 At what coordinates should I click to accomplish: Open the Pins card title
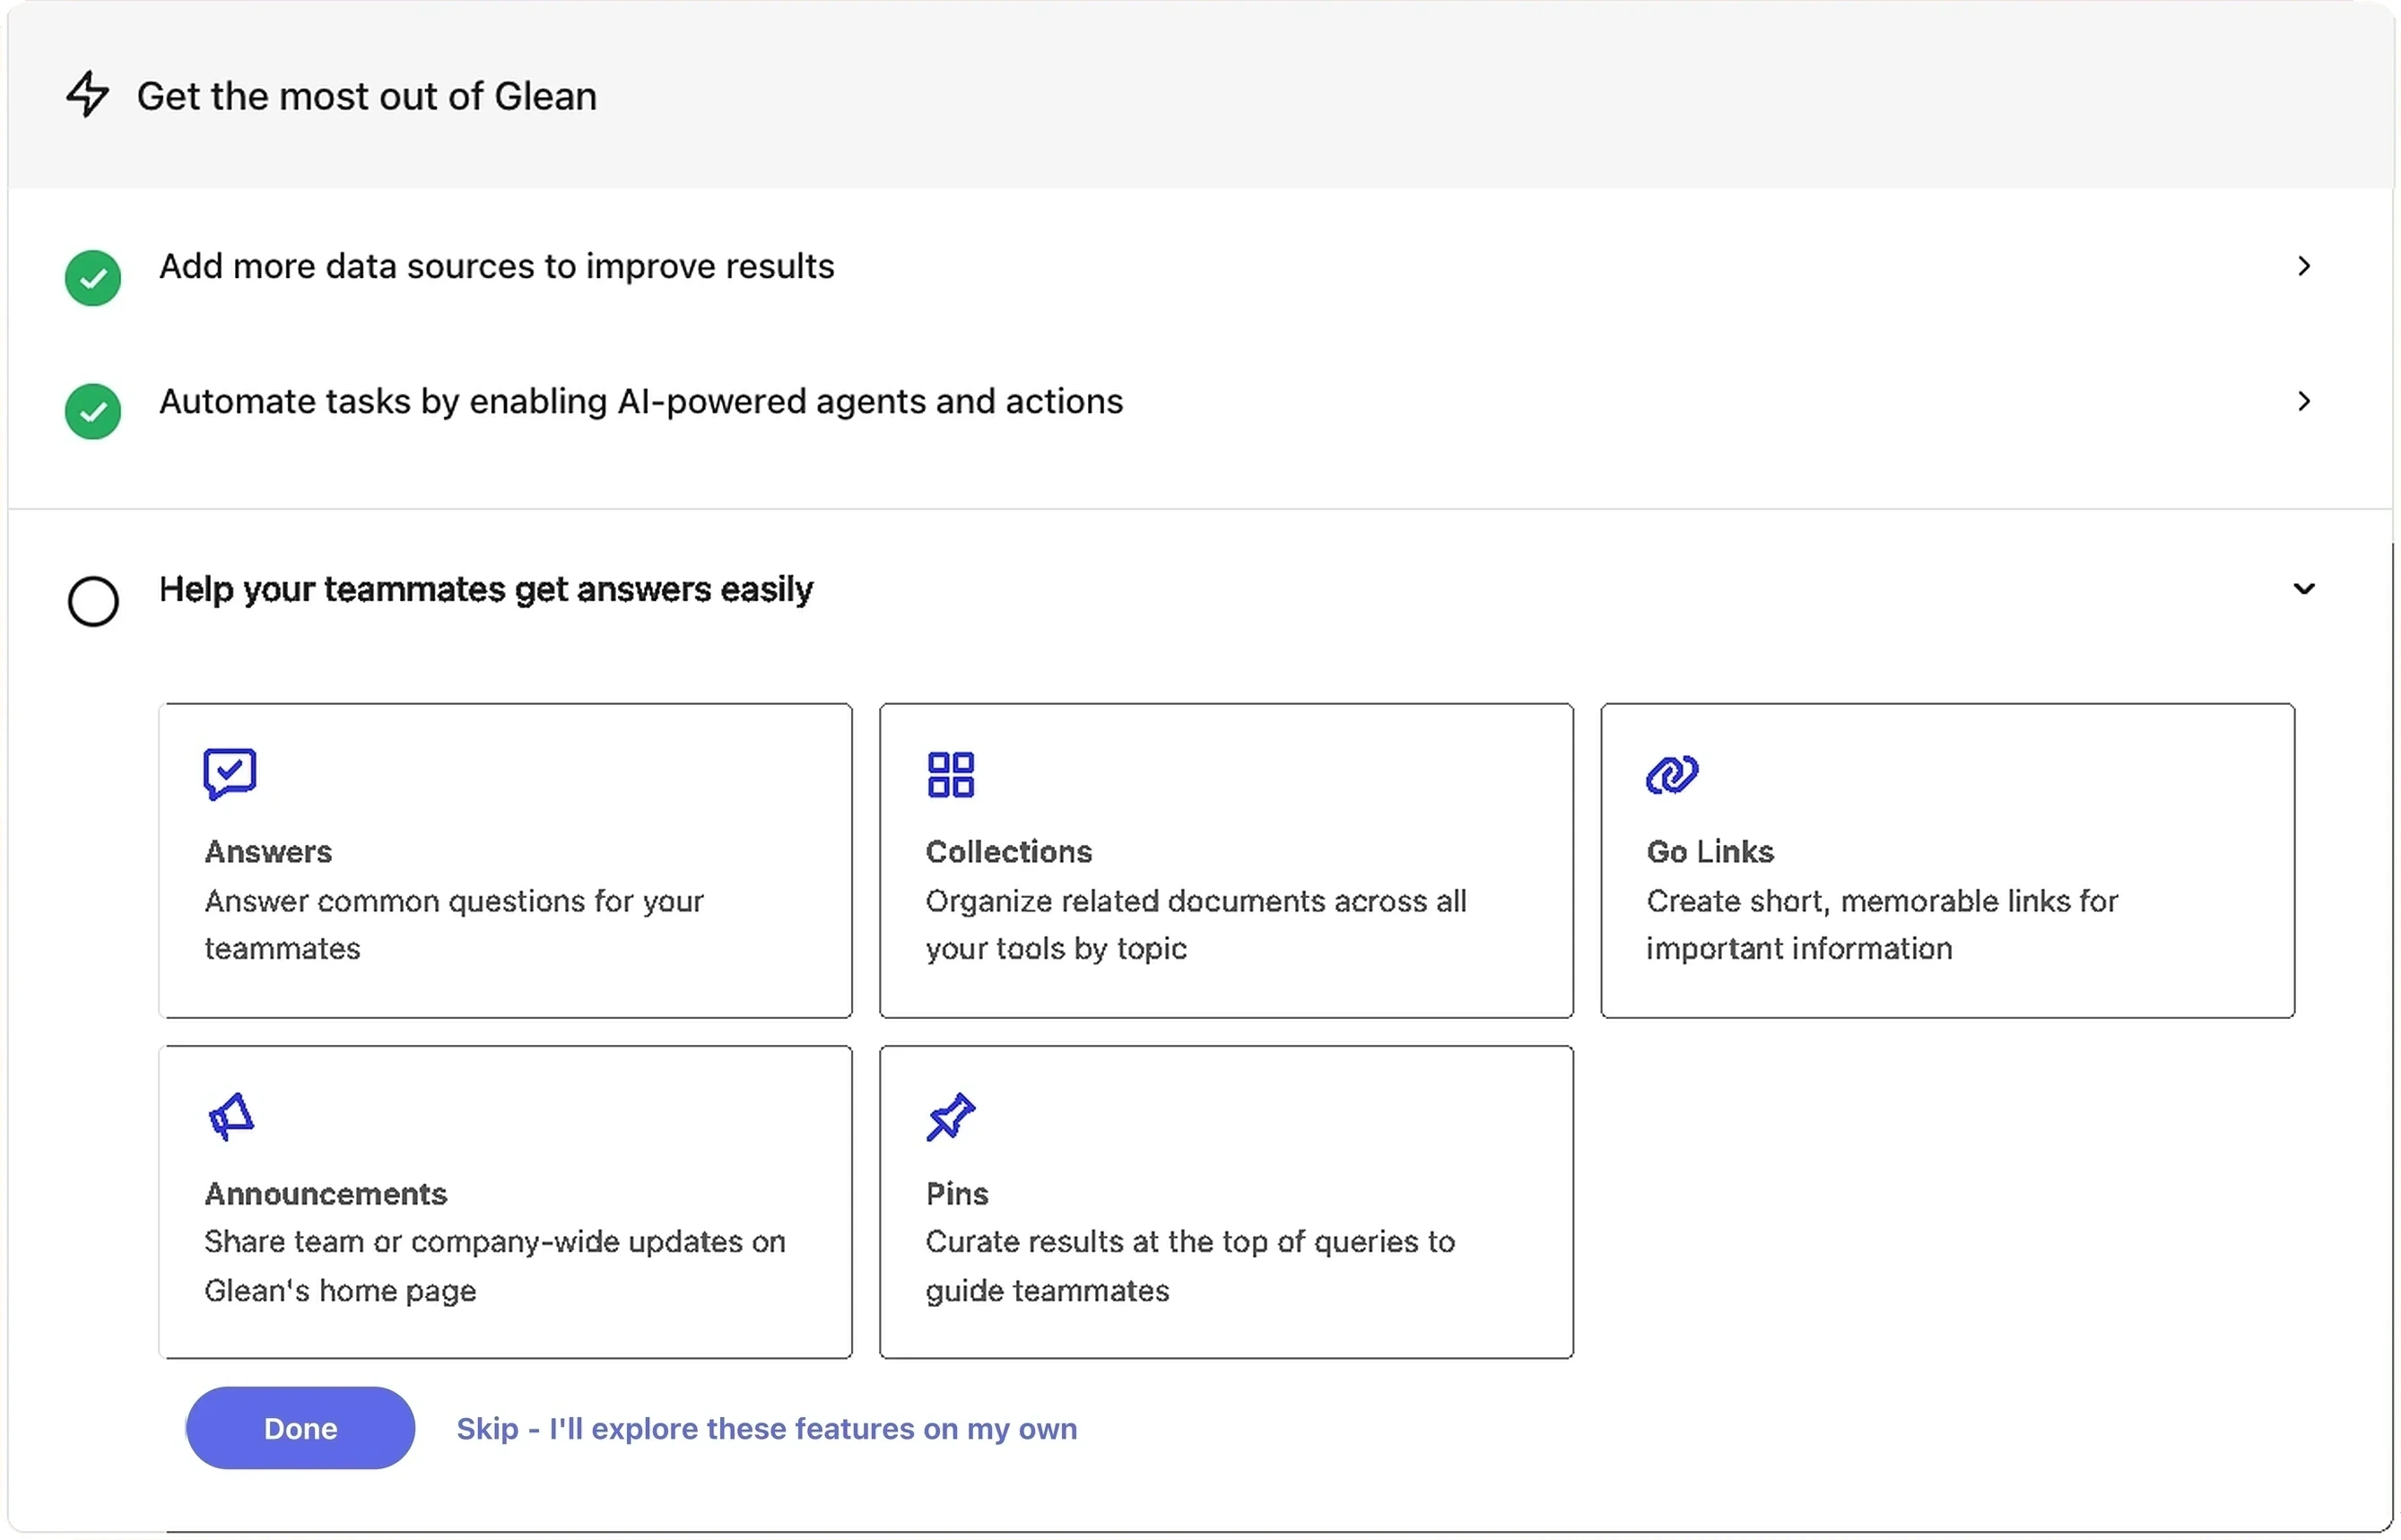957,1194
